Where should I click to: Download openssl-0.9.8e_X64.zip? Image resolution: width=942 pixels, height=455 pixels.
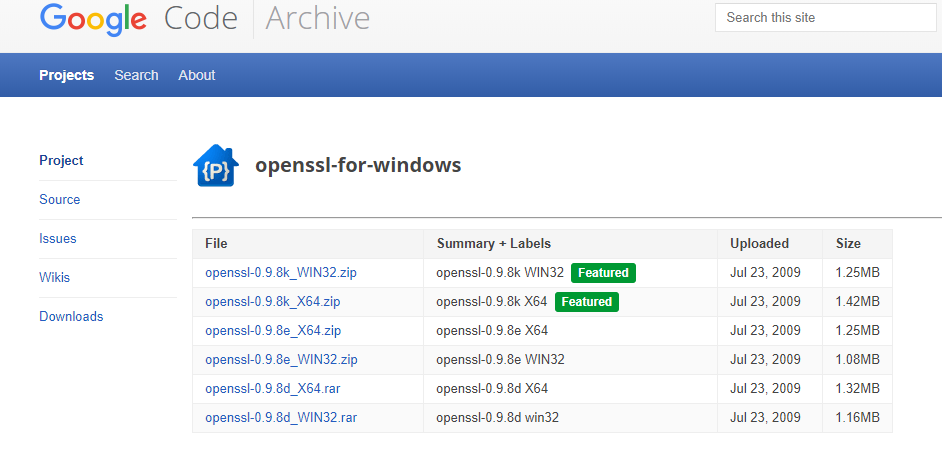coord(273,331)
